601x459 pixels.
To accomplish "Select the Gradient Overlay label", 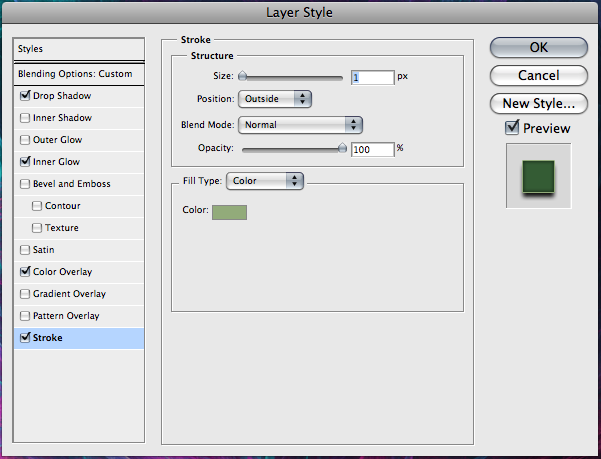I will (69, 294).
